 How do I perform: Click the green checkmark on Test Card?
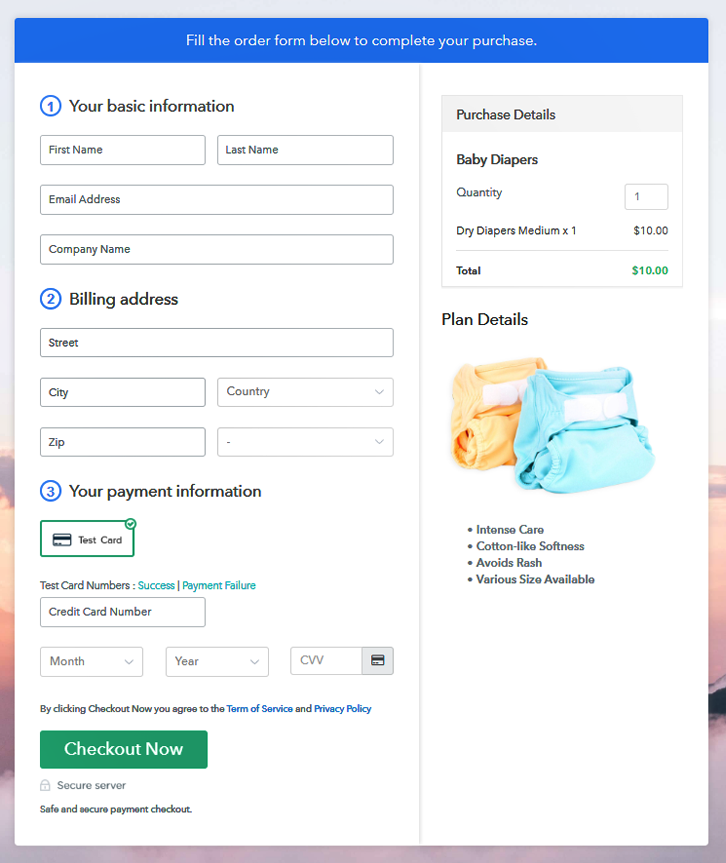point(131,523)
